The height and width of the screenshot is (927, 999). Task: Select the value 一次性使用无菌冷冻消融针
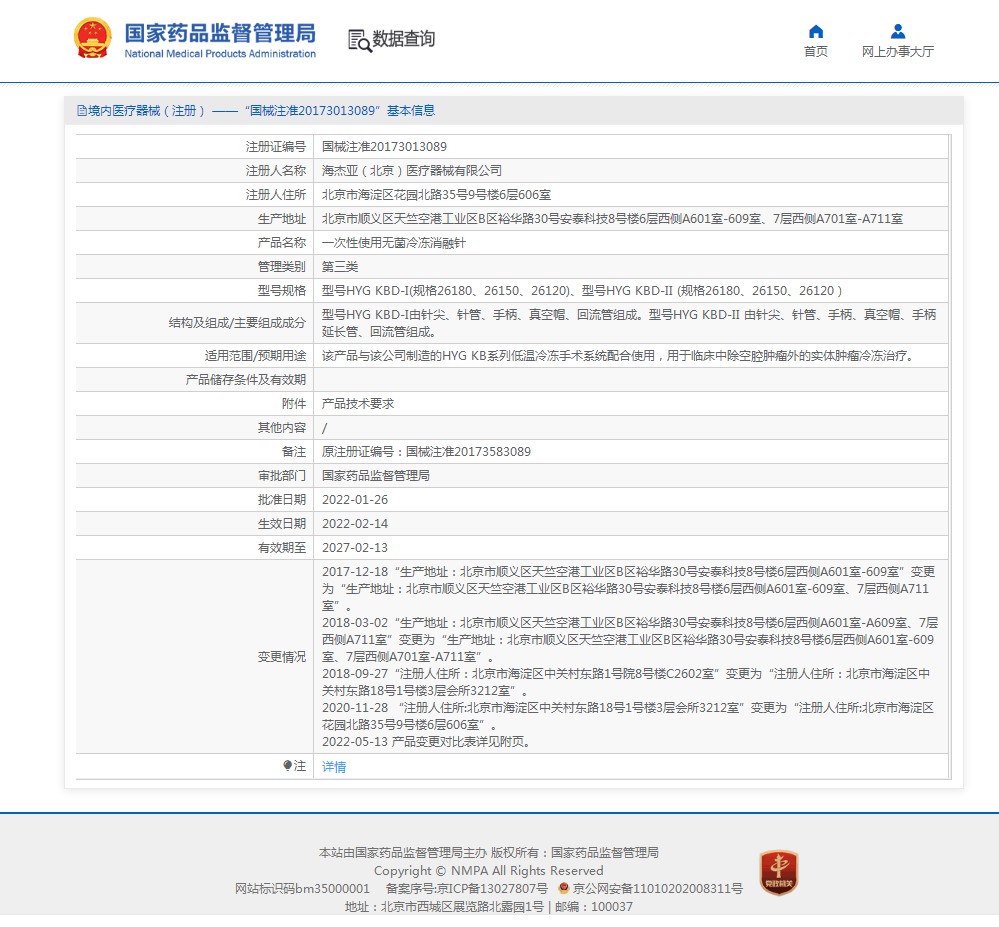394,243
